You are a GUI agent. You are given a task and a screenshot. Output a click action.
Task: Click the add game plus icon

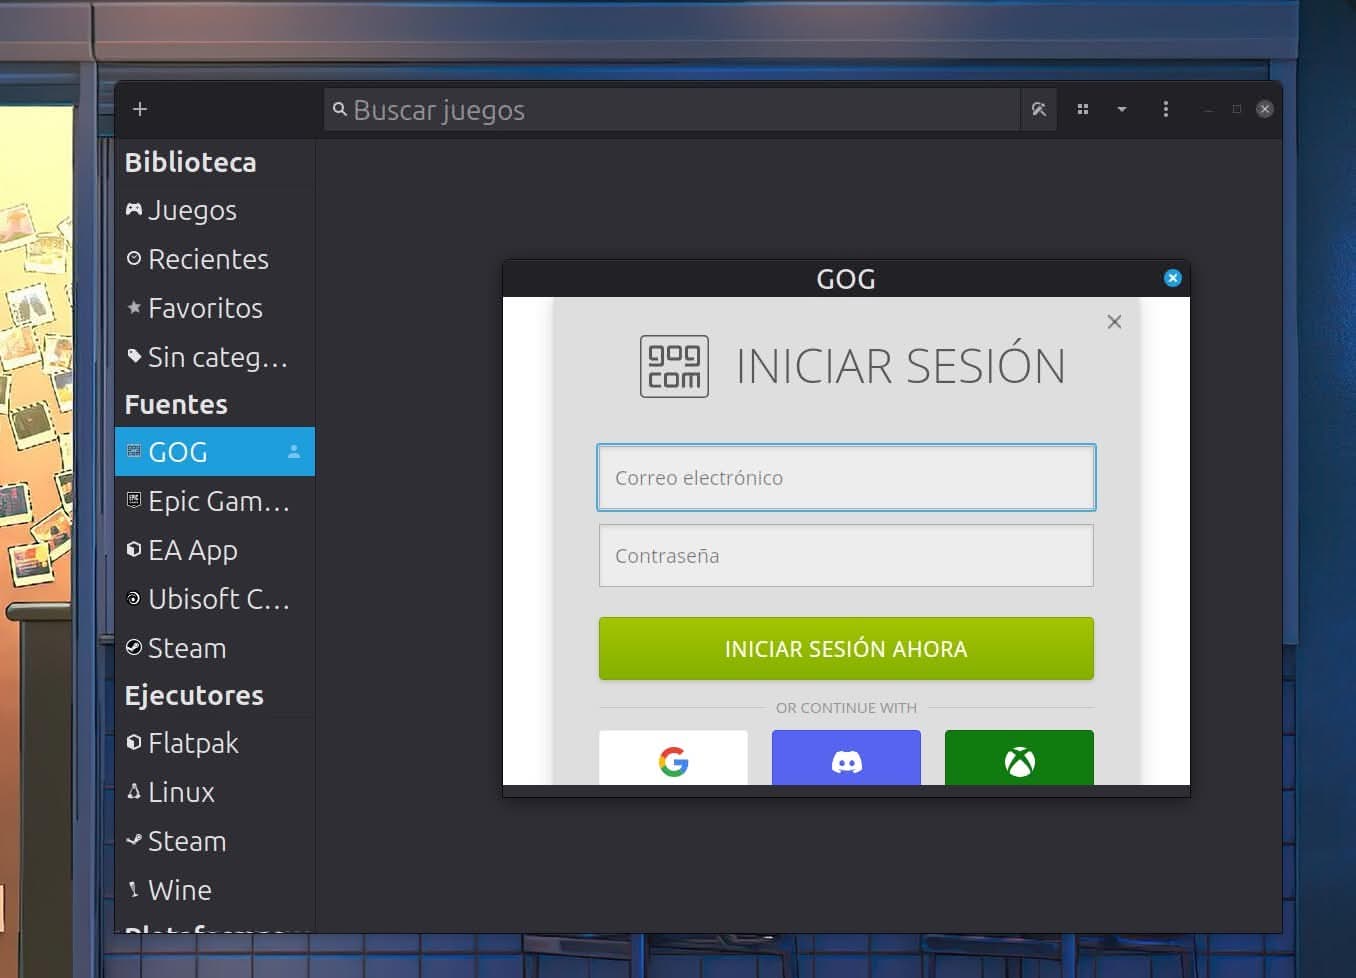click(140, 109)
